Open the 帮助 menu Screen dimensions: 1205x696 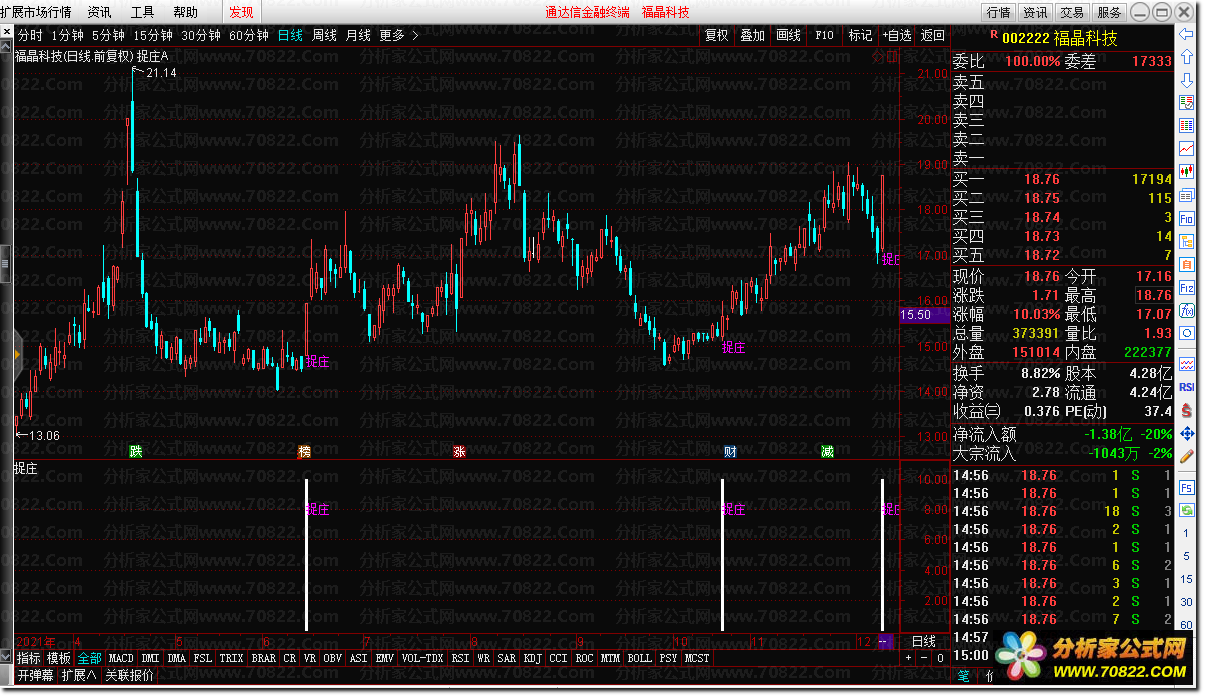tap(185, 12)
